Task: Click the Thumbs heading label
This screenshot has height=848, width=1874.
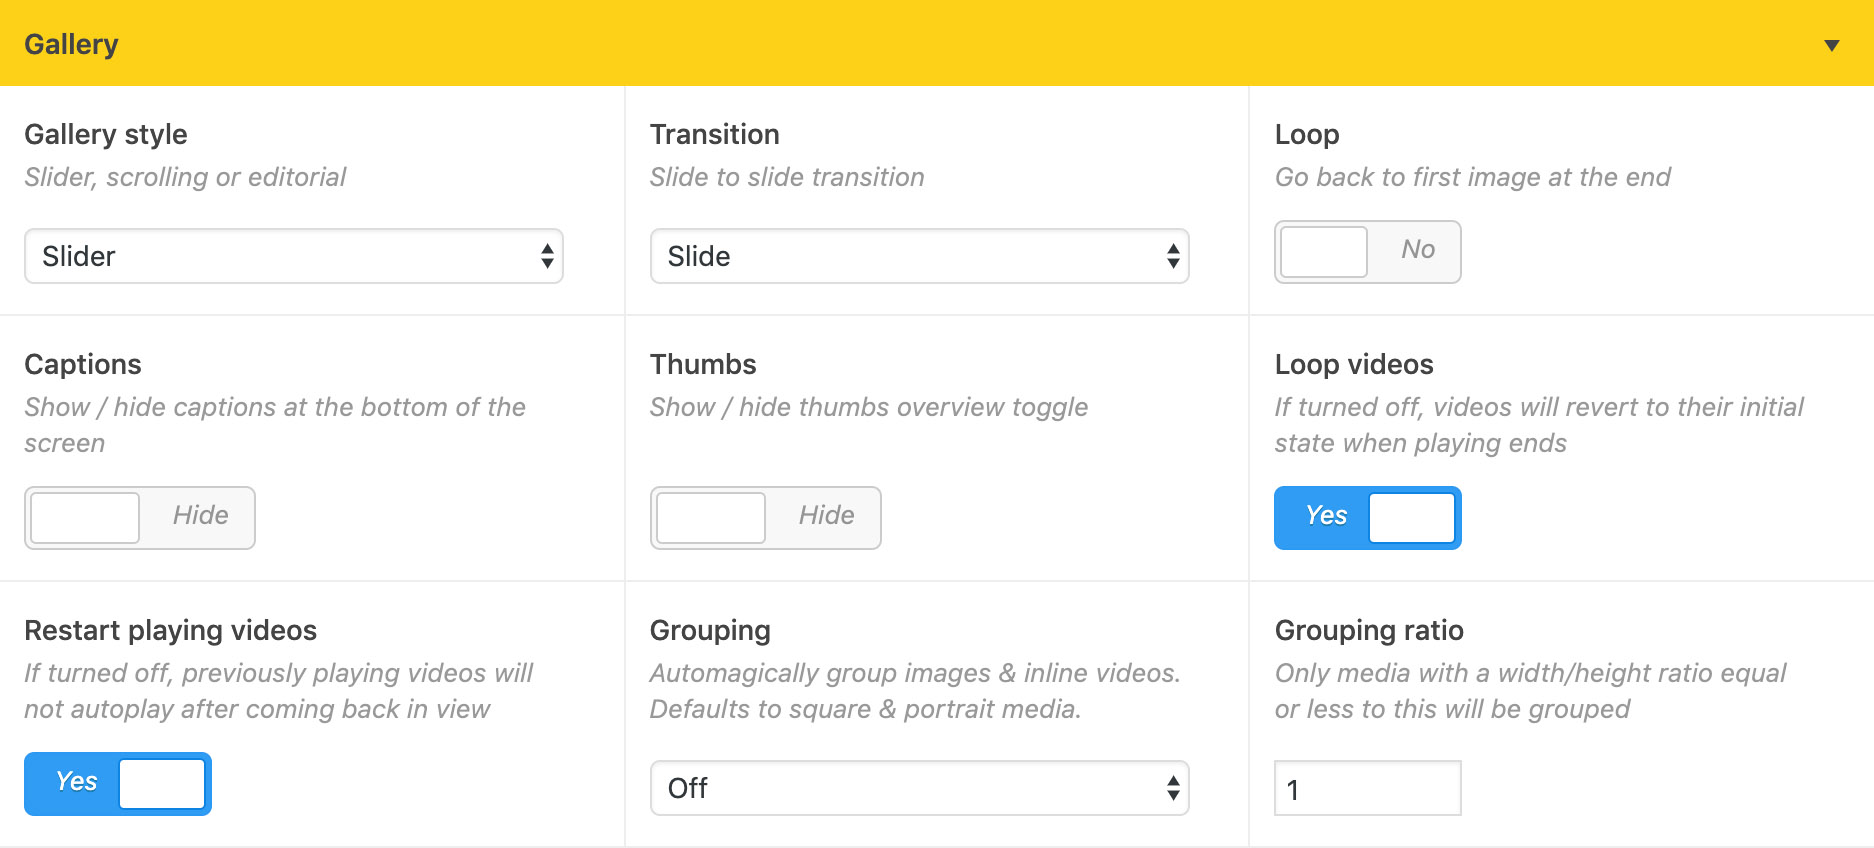Action: [x=703, y=364]
